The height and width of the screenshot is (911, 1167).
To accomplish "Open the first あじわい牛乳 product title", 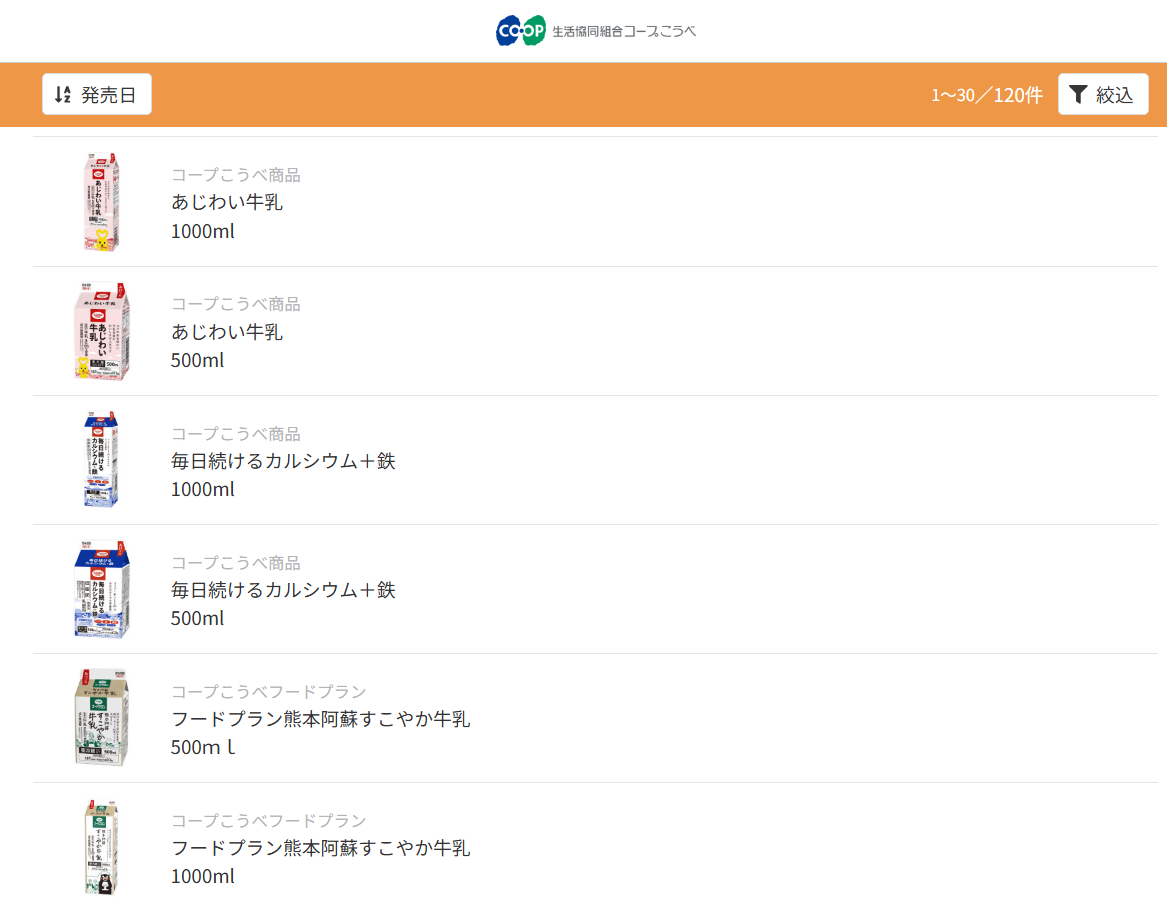I will pos(227,202).
